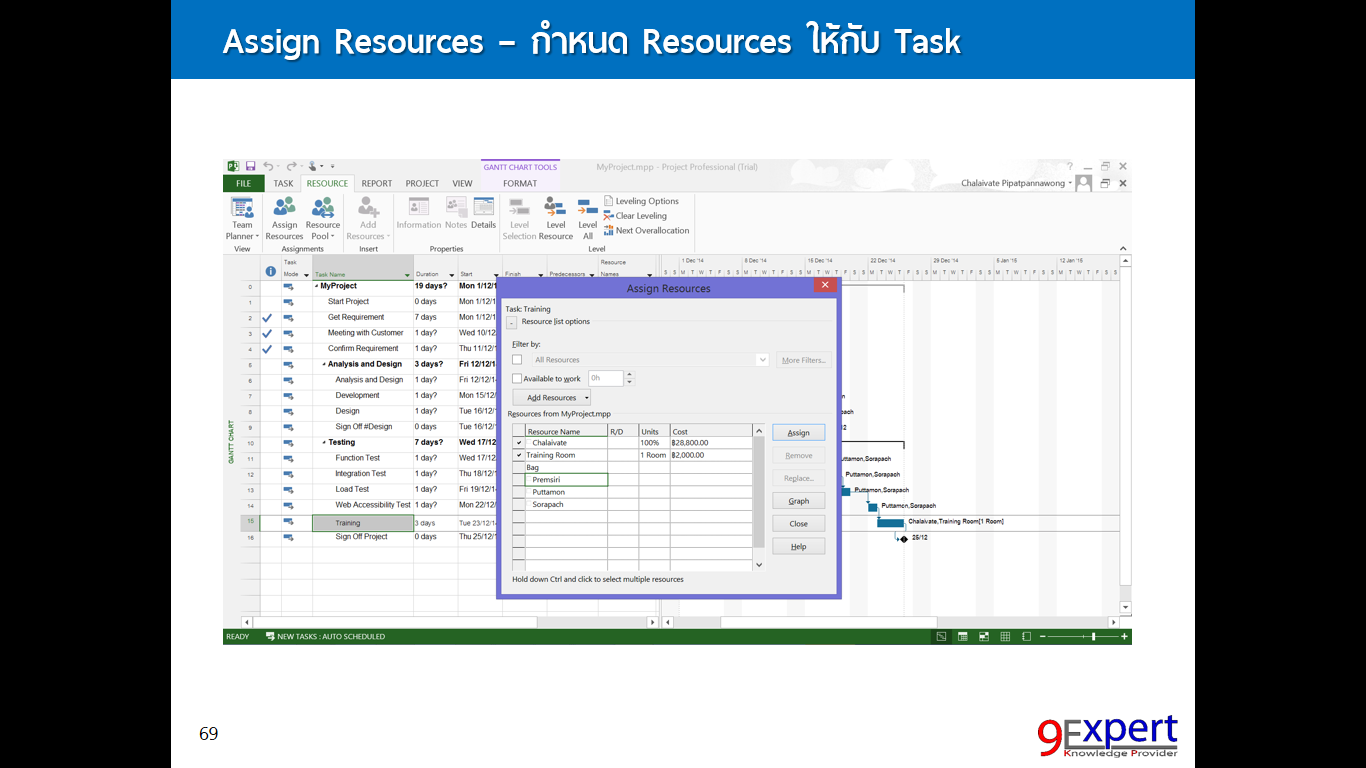Open the All Resources filter dropdown

762,359
